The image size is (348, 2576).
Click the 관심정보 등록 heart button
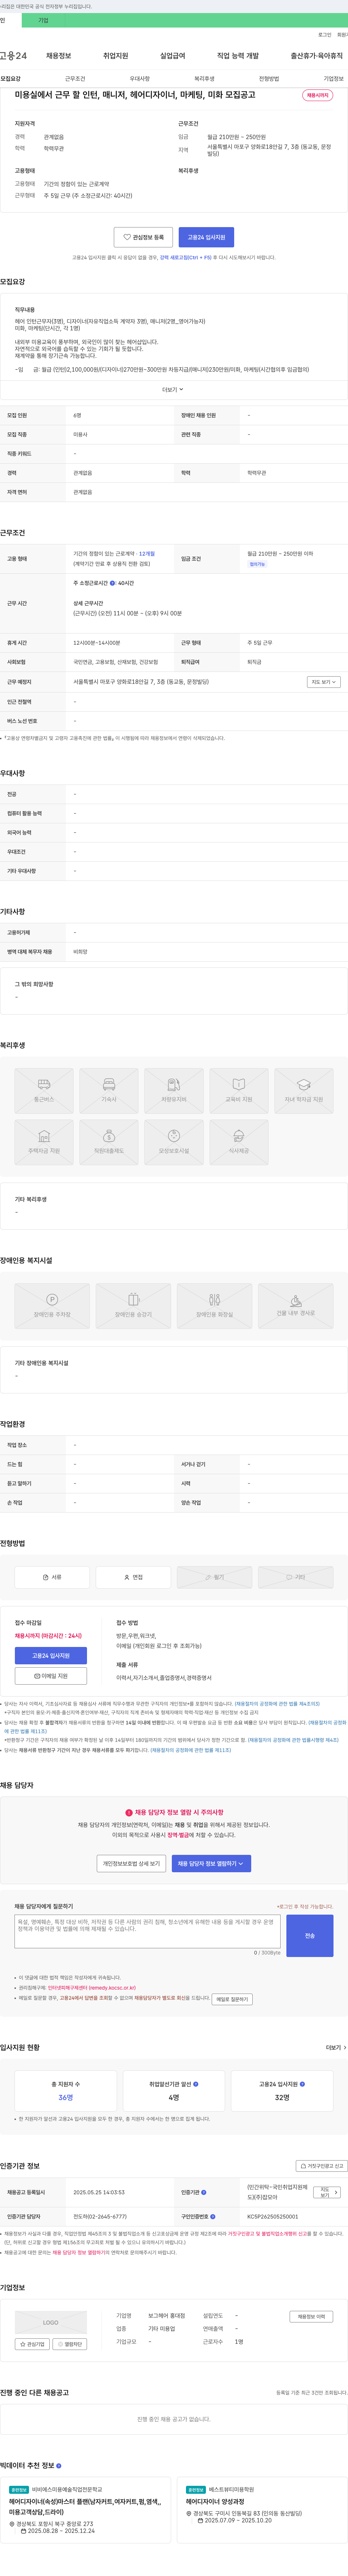(x=143, y=237)
